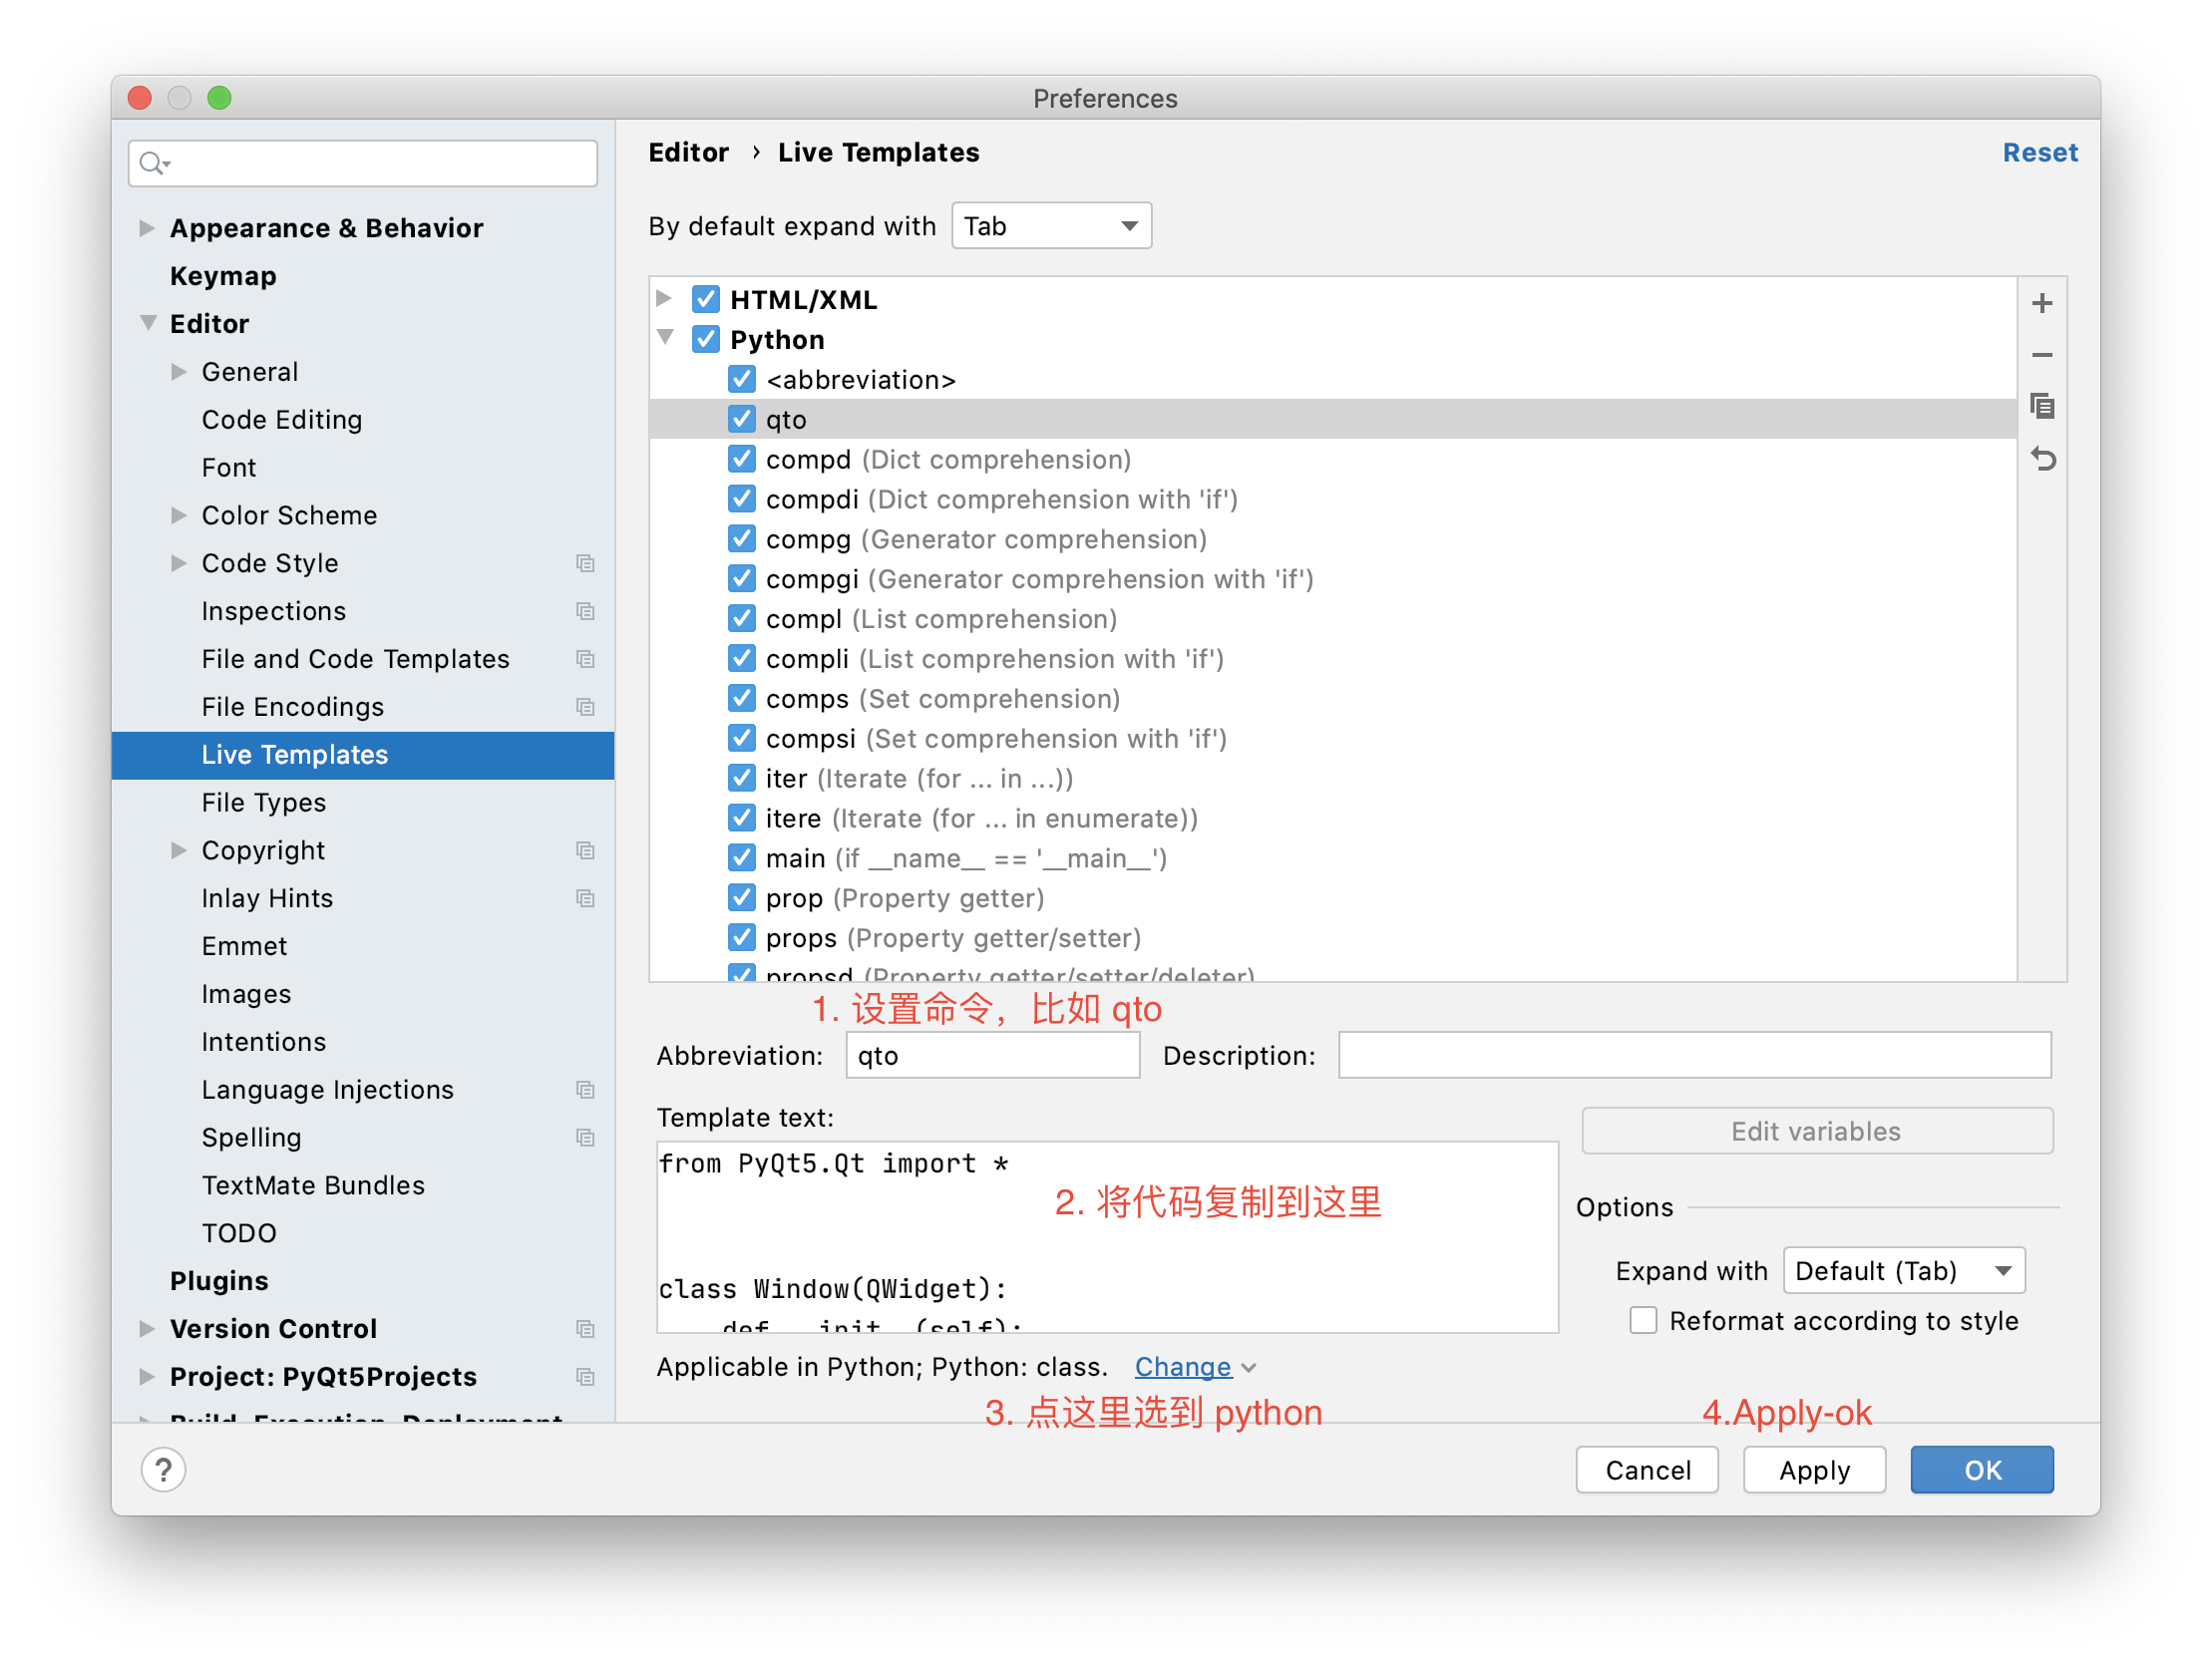The image size is (2212, 1663).
Task: Collapse the Python template group
Action: [x=665, y=338]
